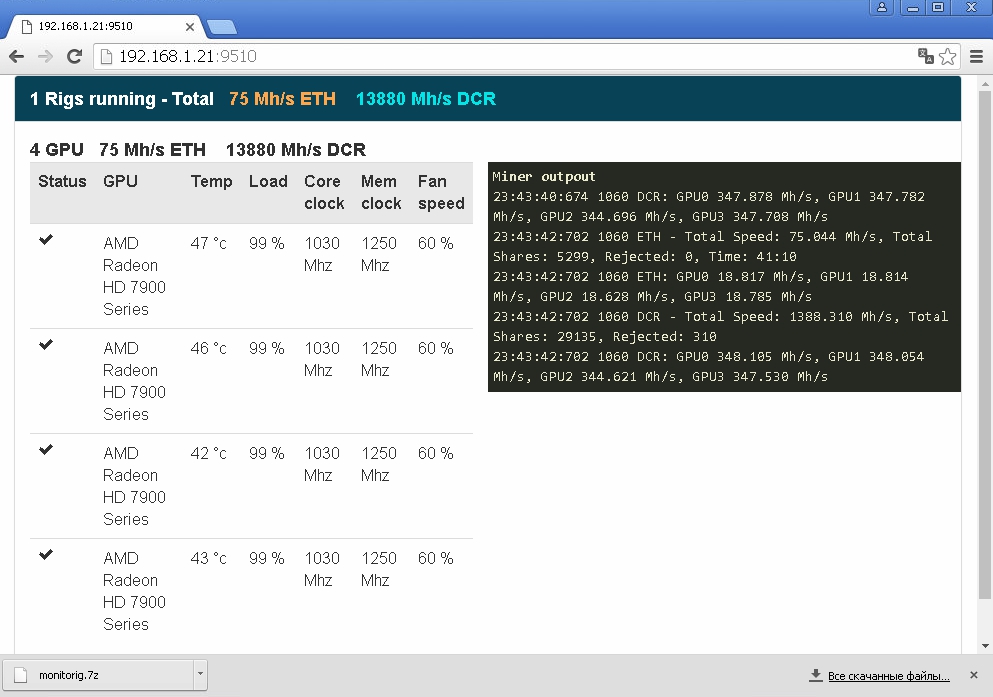Close the 192.168.1.21:9510 tab
The width and height of the screenshot is (993, 697).
189,27
